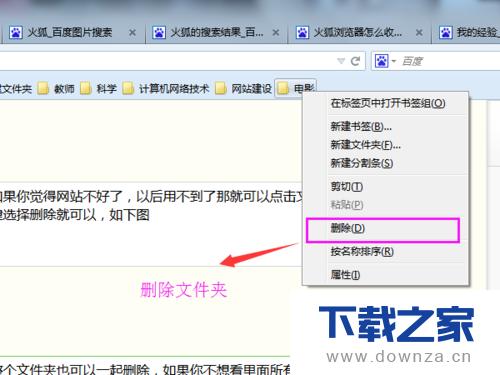500x375 pixels.
Task: Click the Baidu paw icon on 火狐_百度图片搜索 tab
Action: click(x=16, y=33)
